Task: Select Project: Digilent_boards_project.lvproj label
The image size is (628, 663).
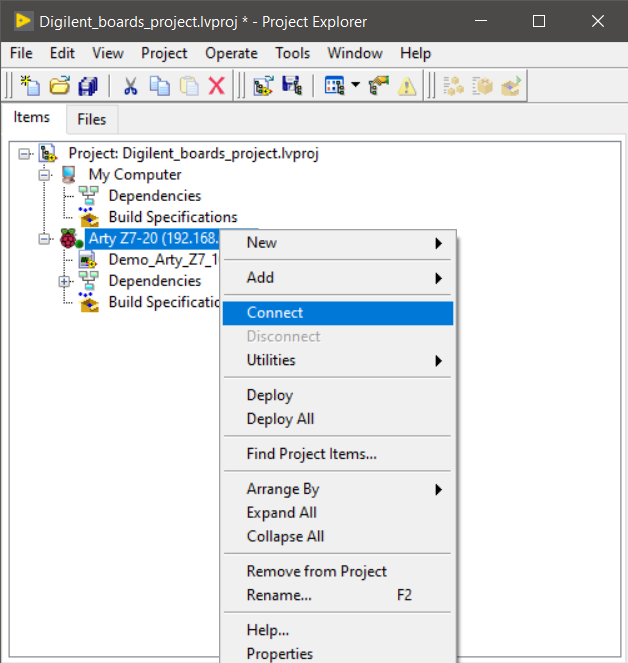Action: tap(194, 153)
